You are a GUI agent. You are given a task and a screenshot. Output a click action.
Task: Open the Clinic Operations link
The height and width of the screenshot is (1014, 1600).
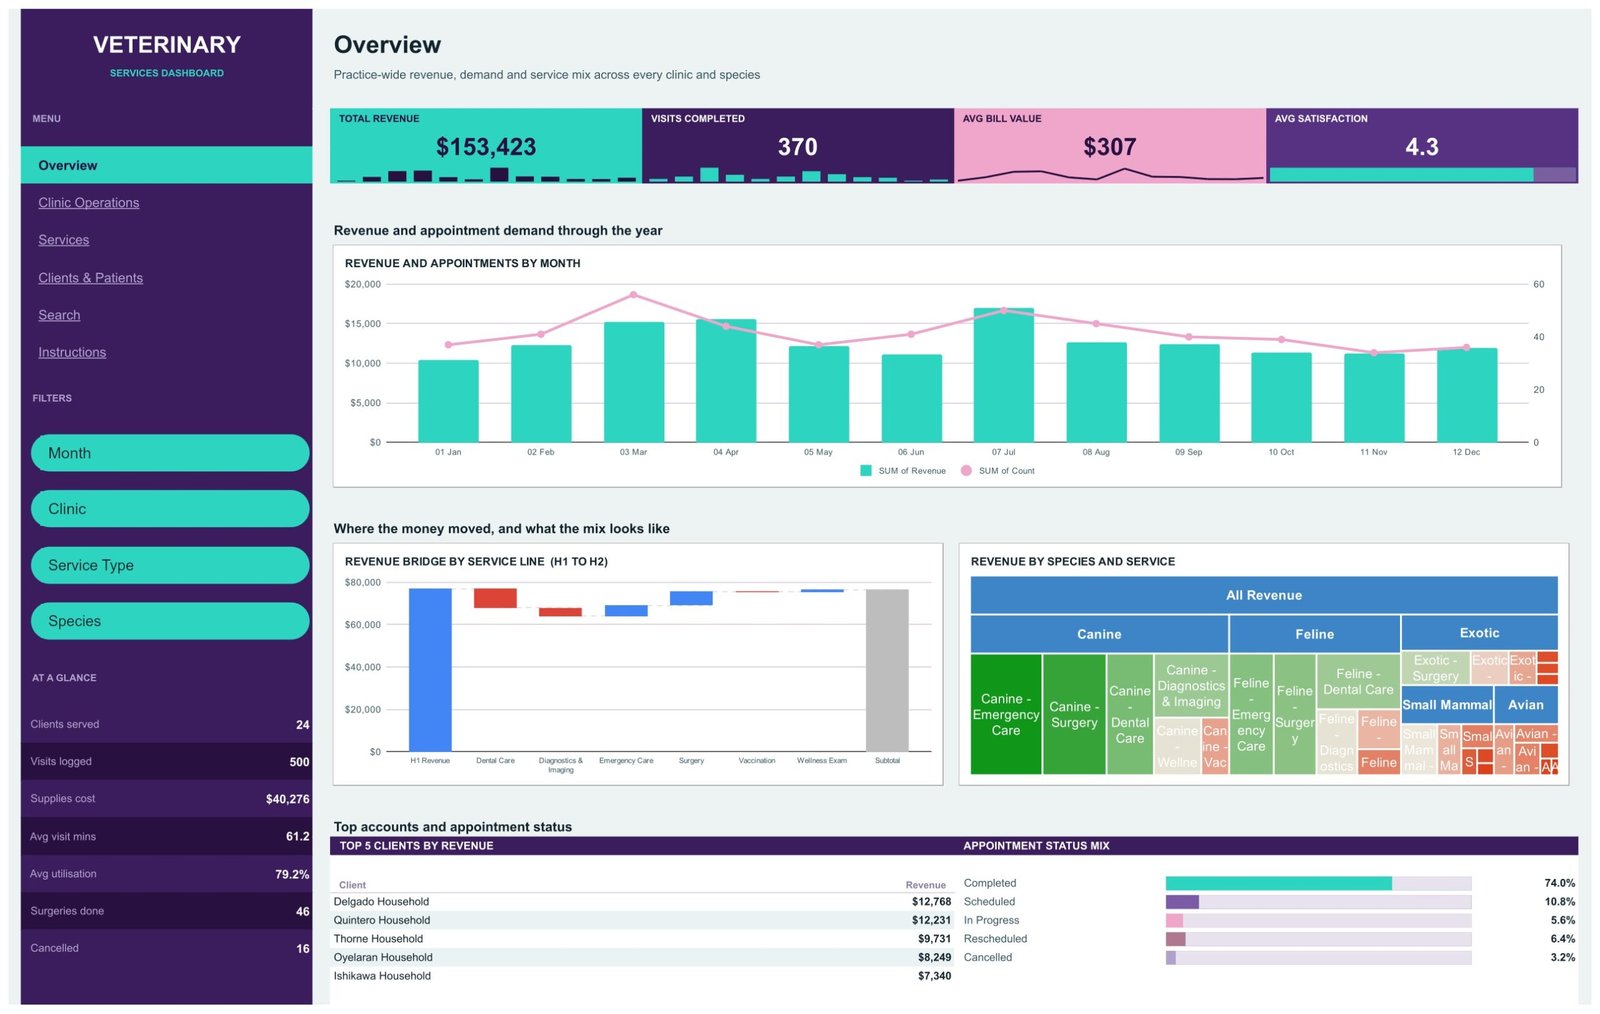coord(88,203)
